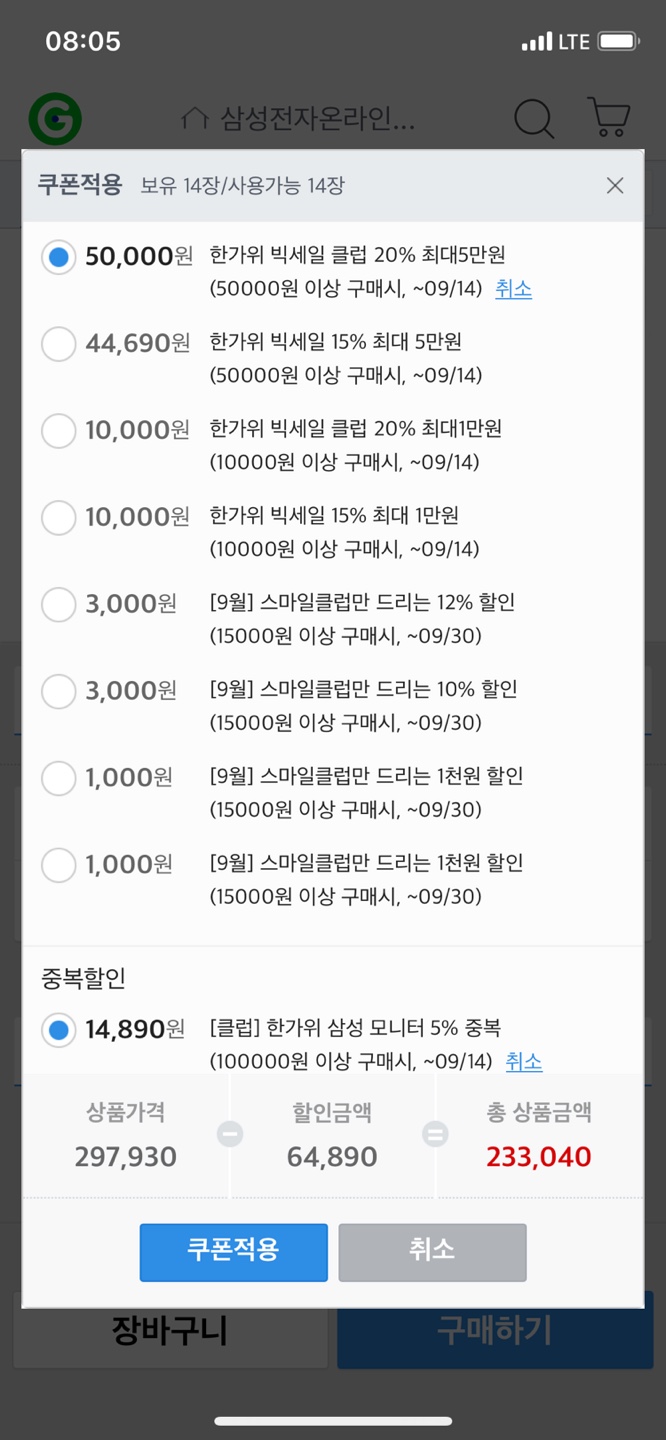
Task: Pick the first 1,000원 1천원 할인 coupon
Action: [59, 779]
